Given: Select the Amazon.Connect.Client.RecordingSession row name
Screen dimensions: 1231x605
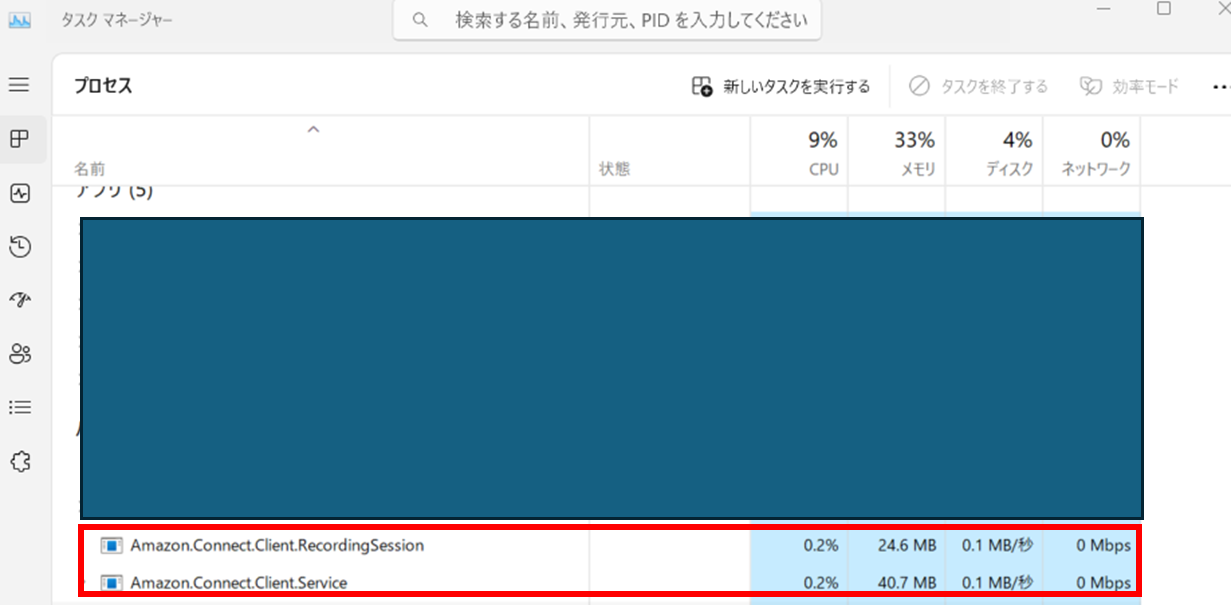Looking at the screenshot, I should [x=277, y=546].
